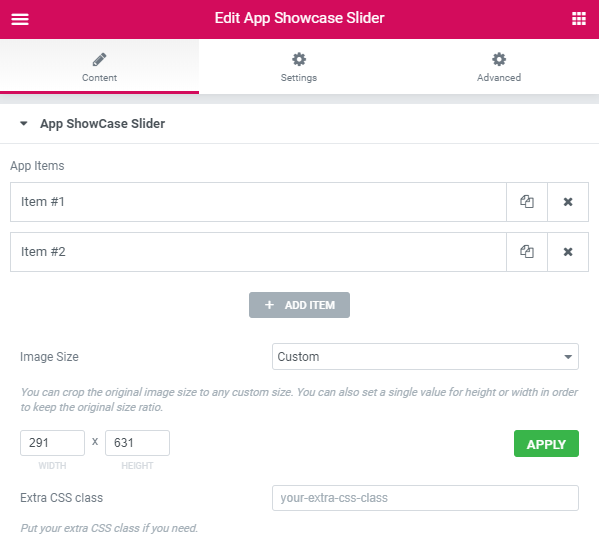Viewport: 599px width, 551px height.
Task: Open the widgets grid icon
Action: [x=579, y=18]
